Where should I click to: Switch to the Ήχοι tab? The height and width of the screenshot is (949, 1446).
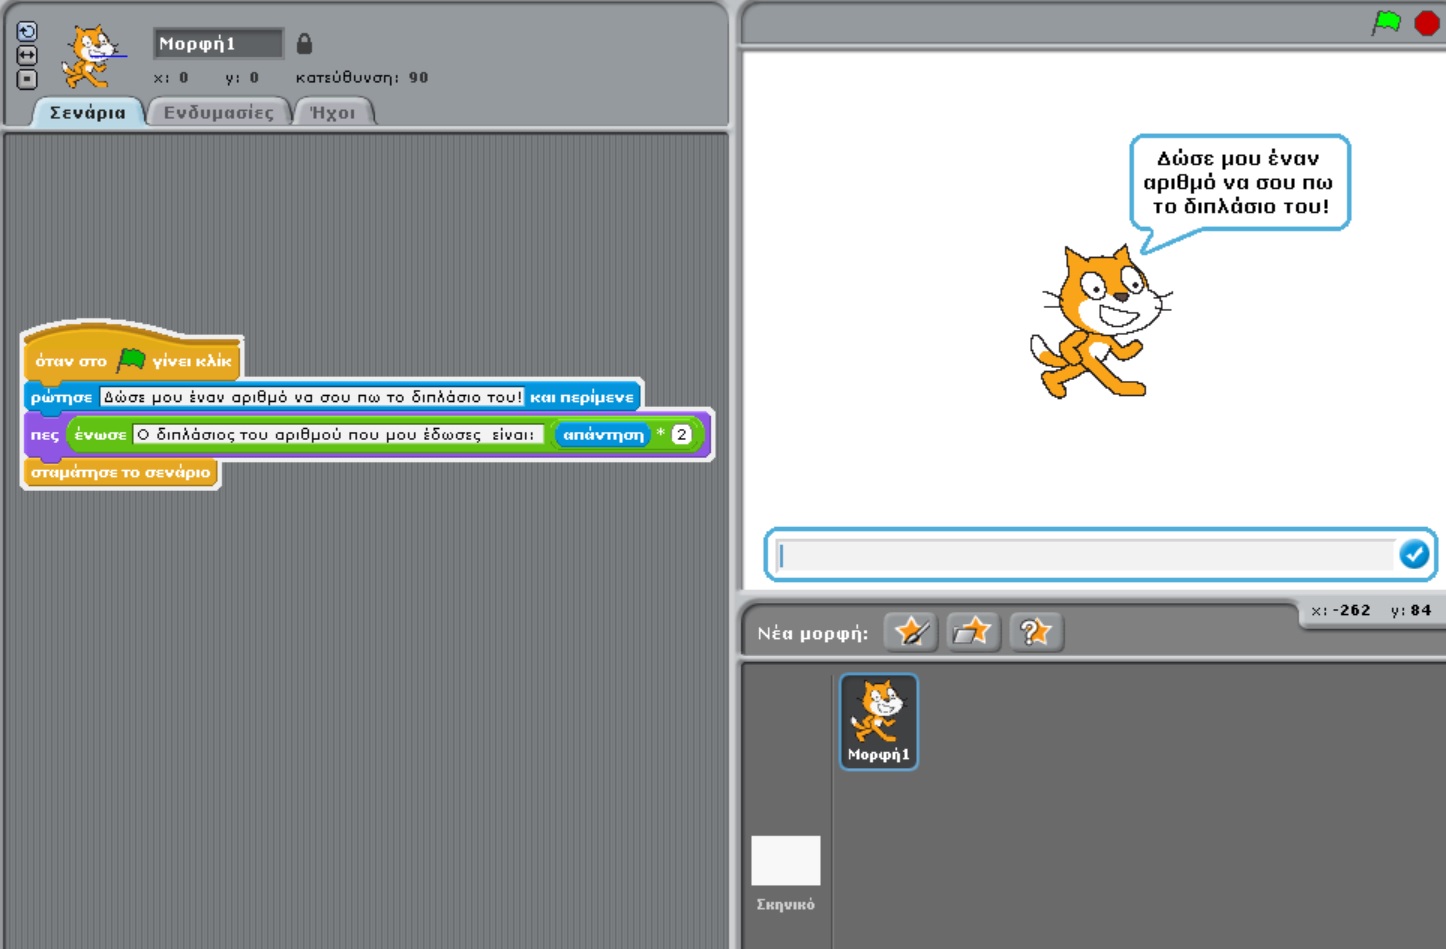tap(332, 112)
